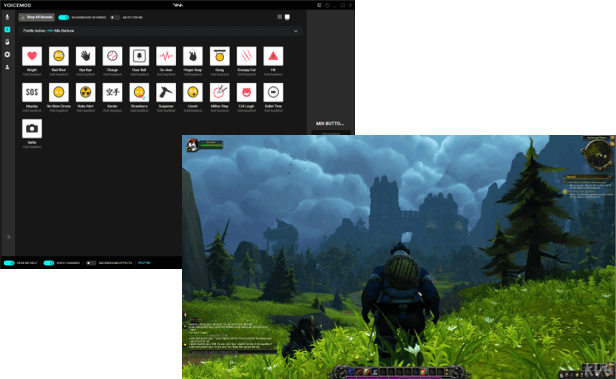This screenshot has width=616, height=379.
Task: Open the third Voicemod sidebar section
Action: (7, 42)
